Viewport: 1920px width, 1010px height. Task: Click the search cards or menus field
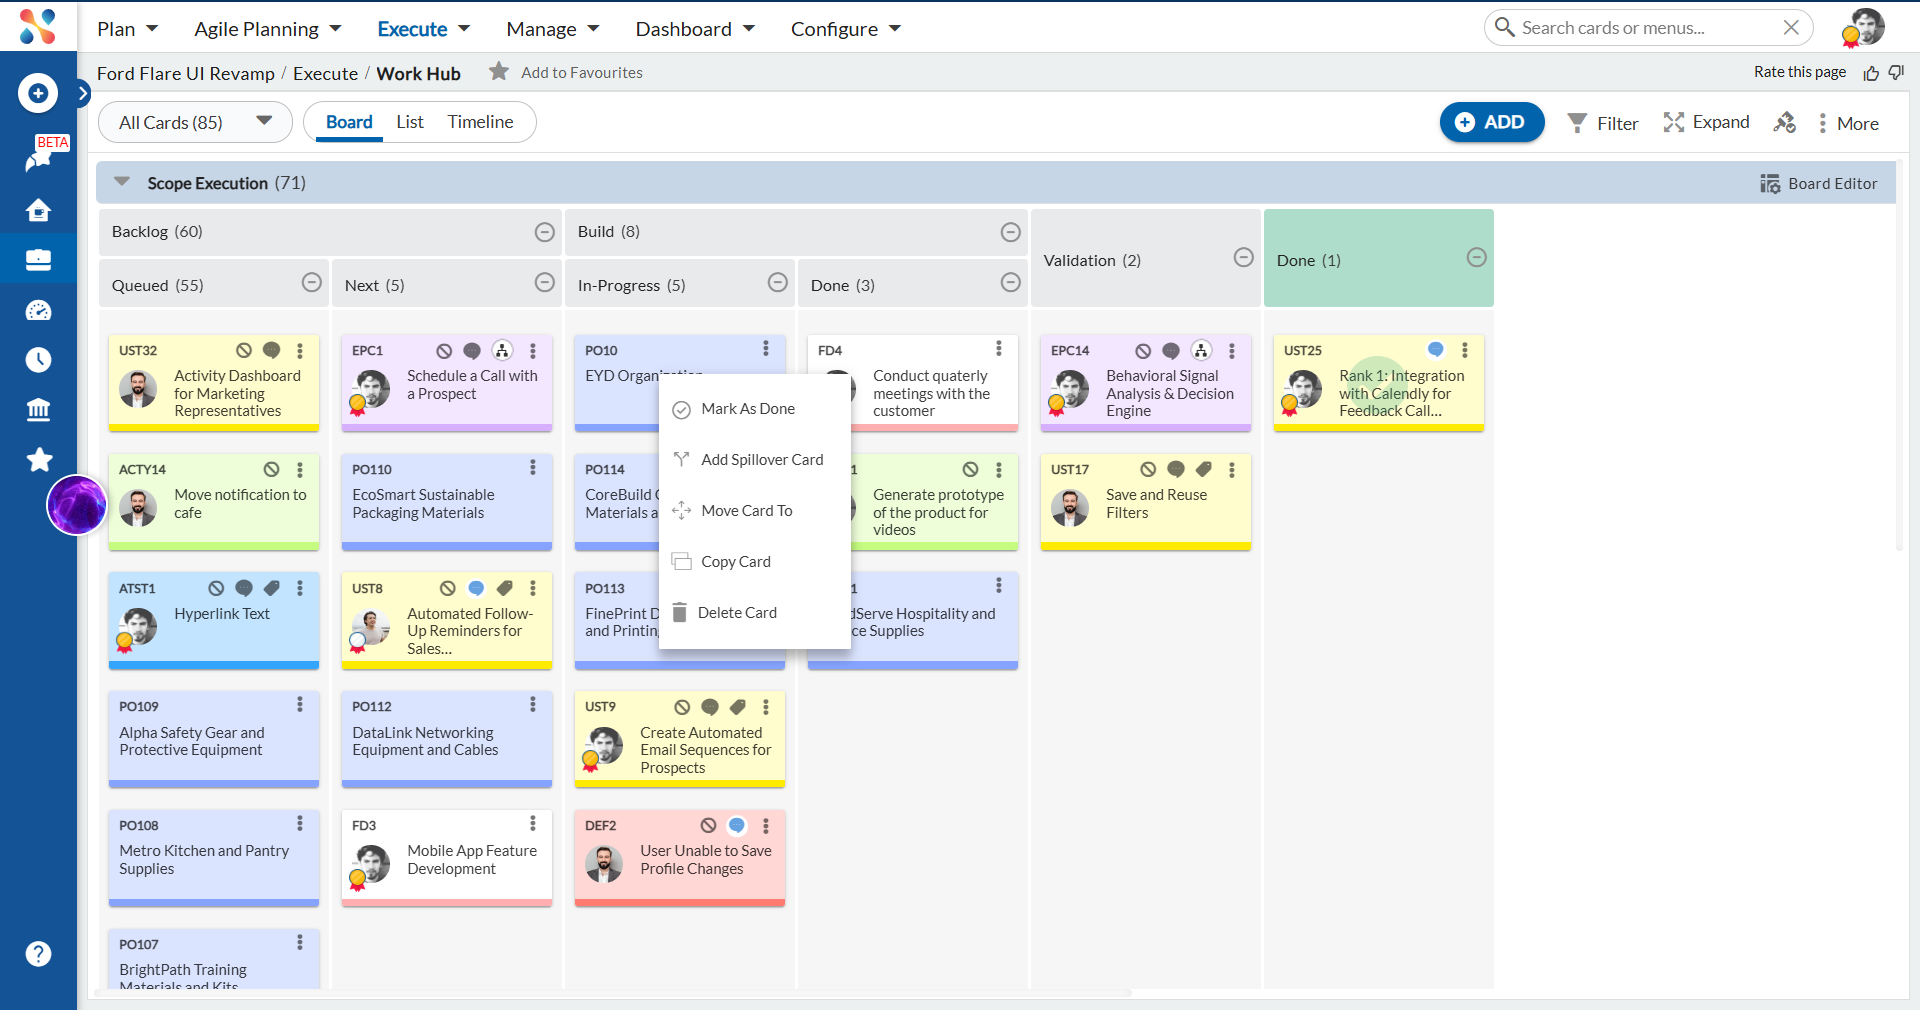[x=1648, y=28]
